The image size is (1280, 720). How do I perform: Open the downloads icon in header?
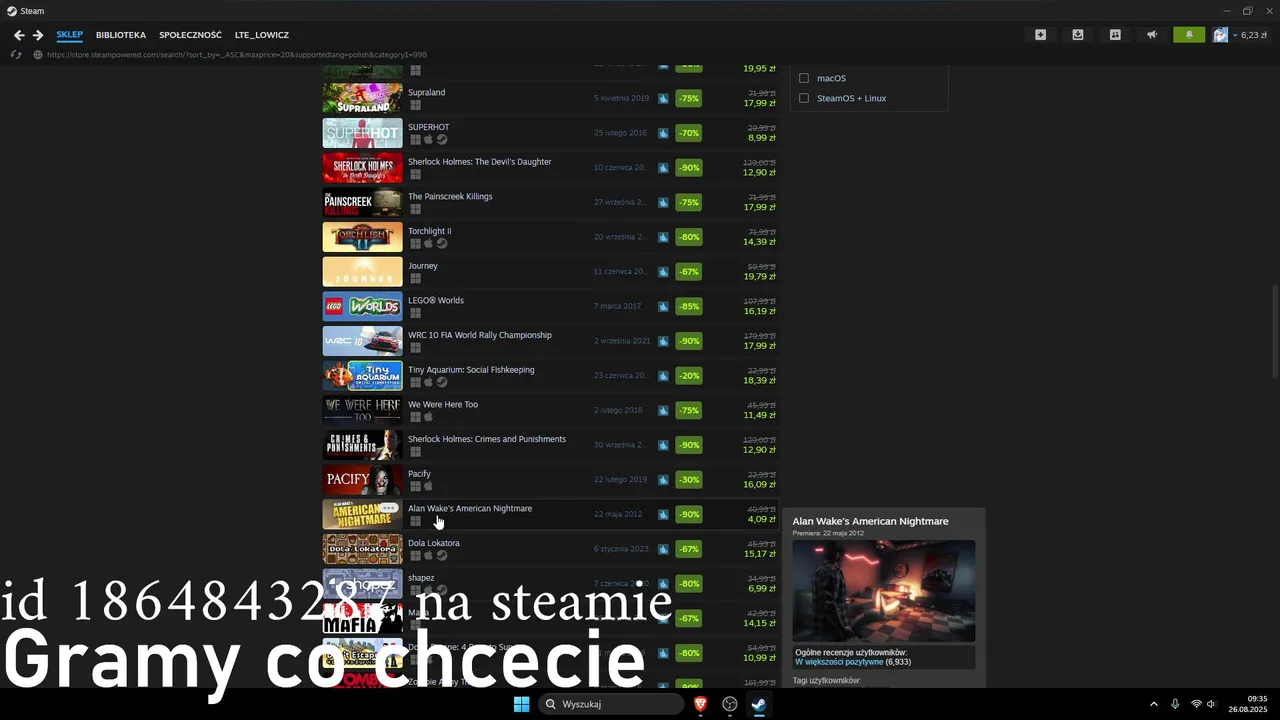(1077, 35)
